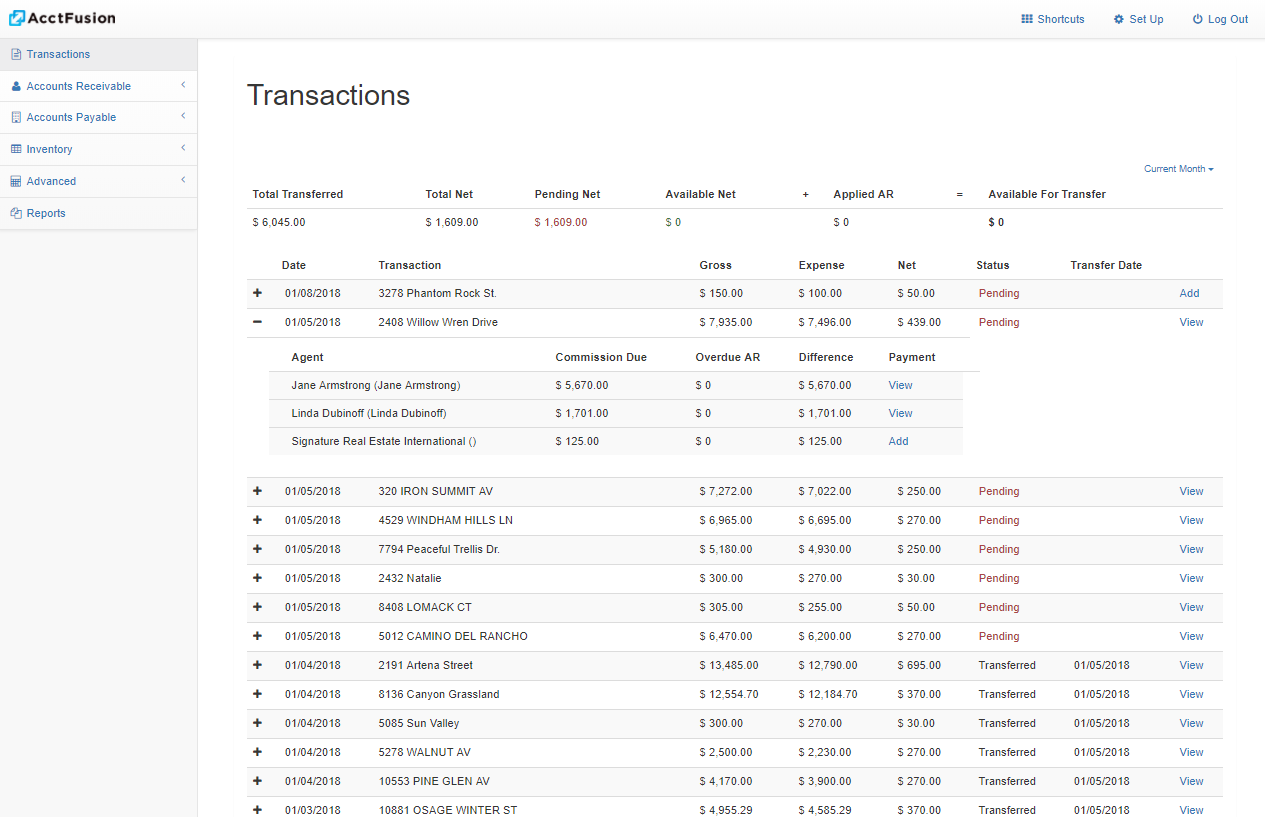This screenshot has height=817, width=1265.
Task: Click Add for 3278 Phantom Rock St.
Action: click(1189, 293)
